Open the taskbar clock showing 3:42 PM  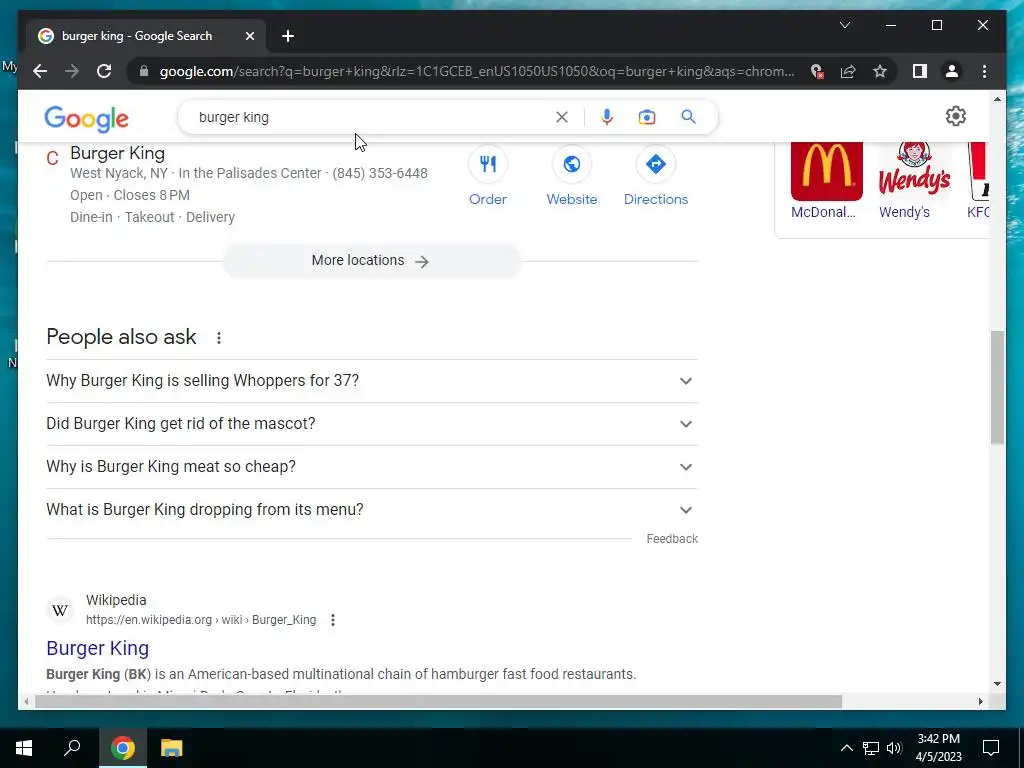pyautogui.click(x=938, y=748)
